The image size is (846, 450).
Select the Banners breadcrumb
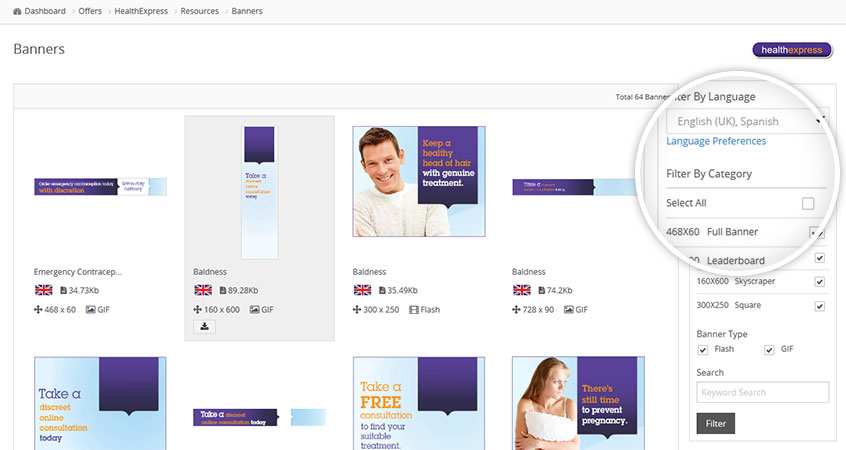click(x=247, y=11)
